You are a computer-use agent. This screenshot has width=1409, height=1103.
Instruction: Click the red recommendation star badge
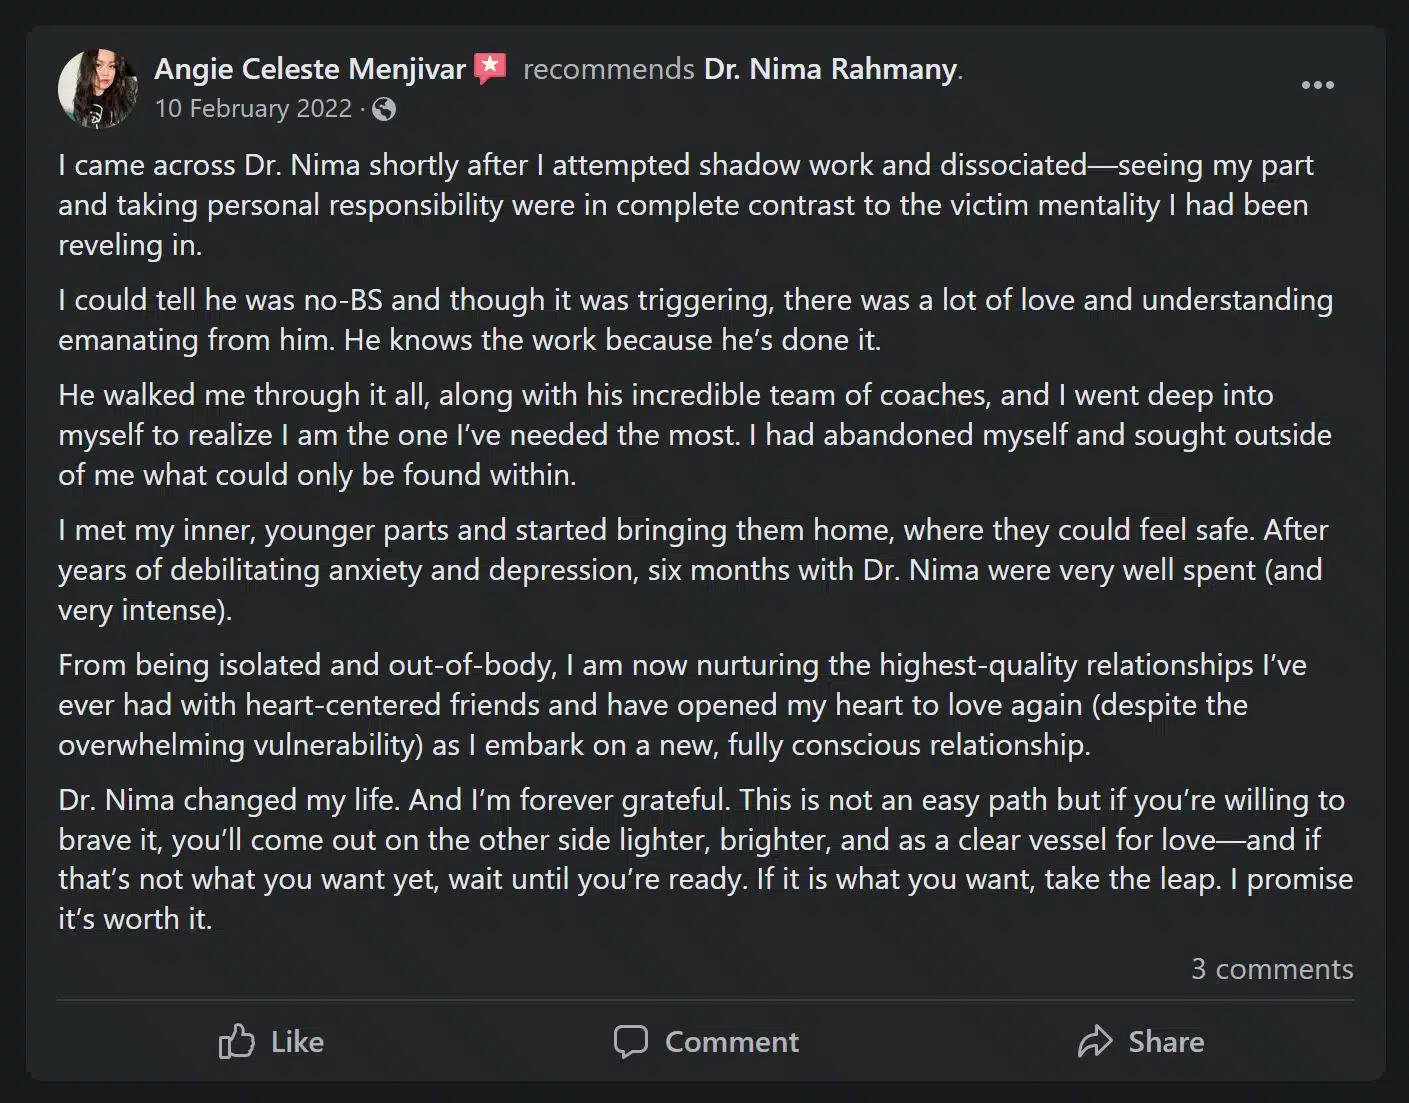click(490, 68)
